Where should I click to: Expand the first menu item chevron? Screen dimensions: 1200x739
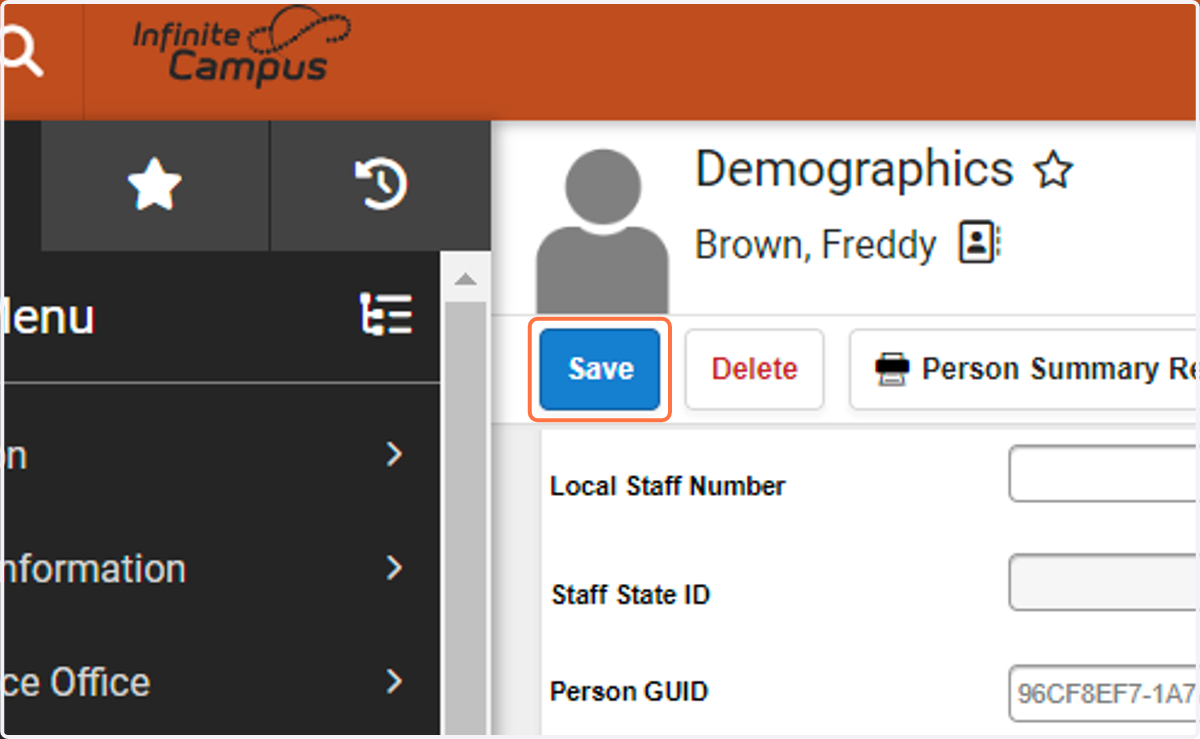coord(395,455)
